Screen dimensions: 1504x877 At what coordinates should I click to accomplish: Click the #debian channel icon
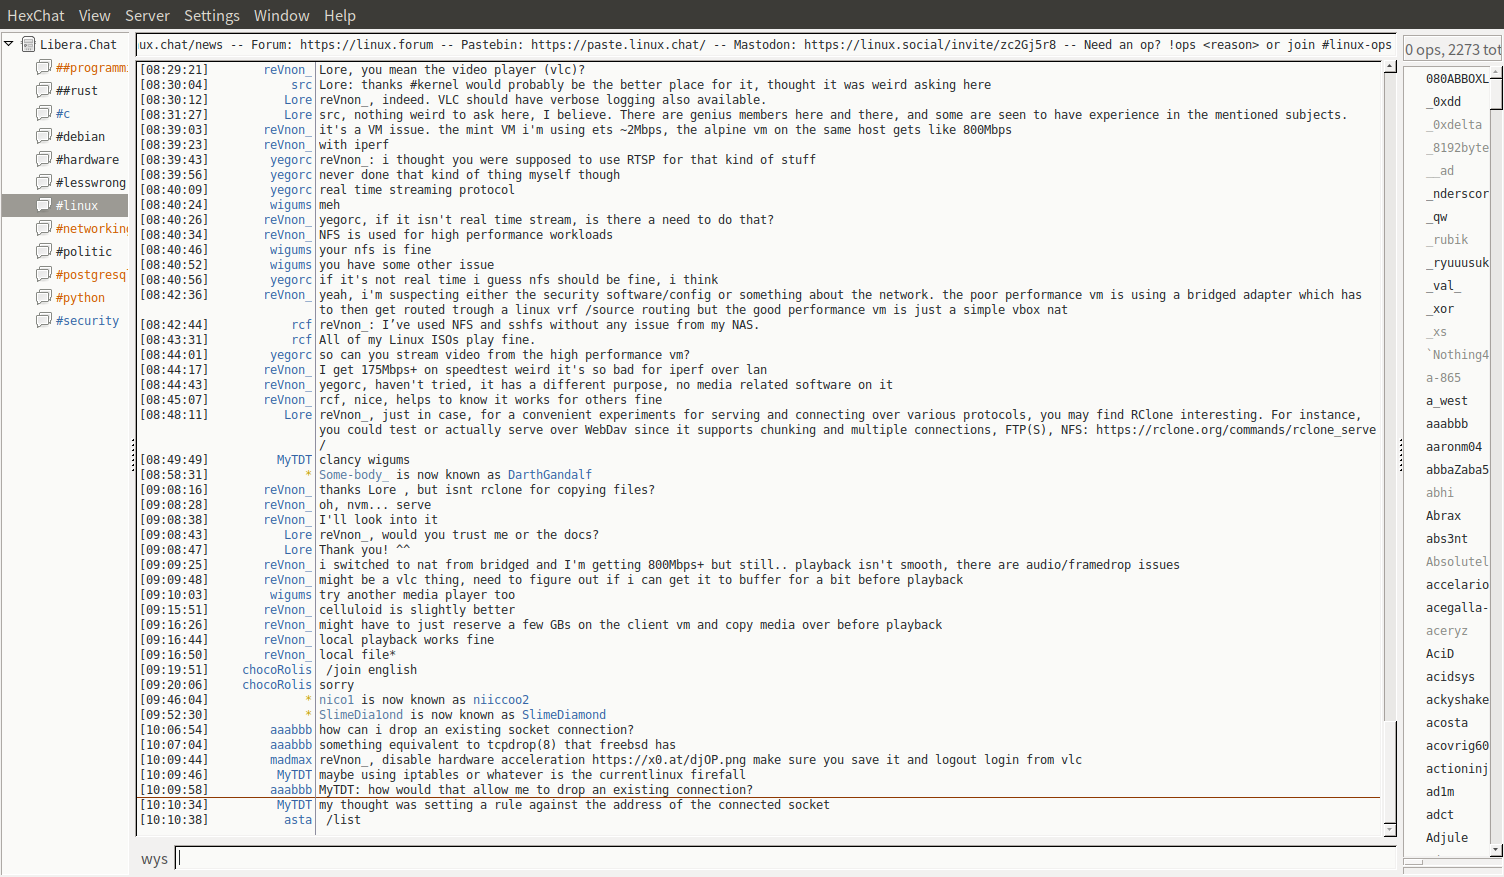pos(44,136)
